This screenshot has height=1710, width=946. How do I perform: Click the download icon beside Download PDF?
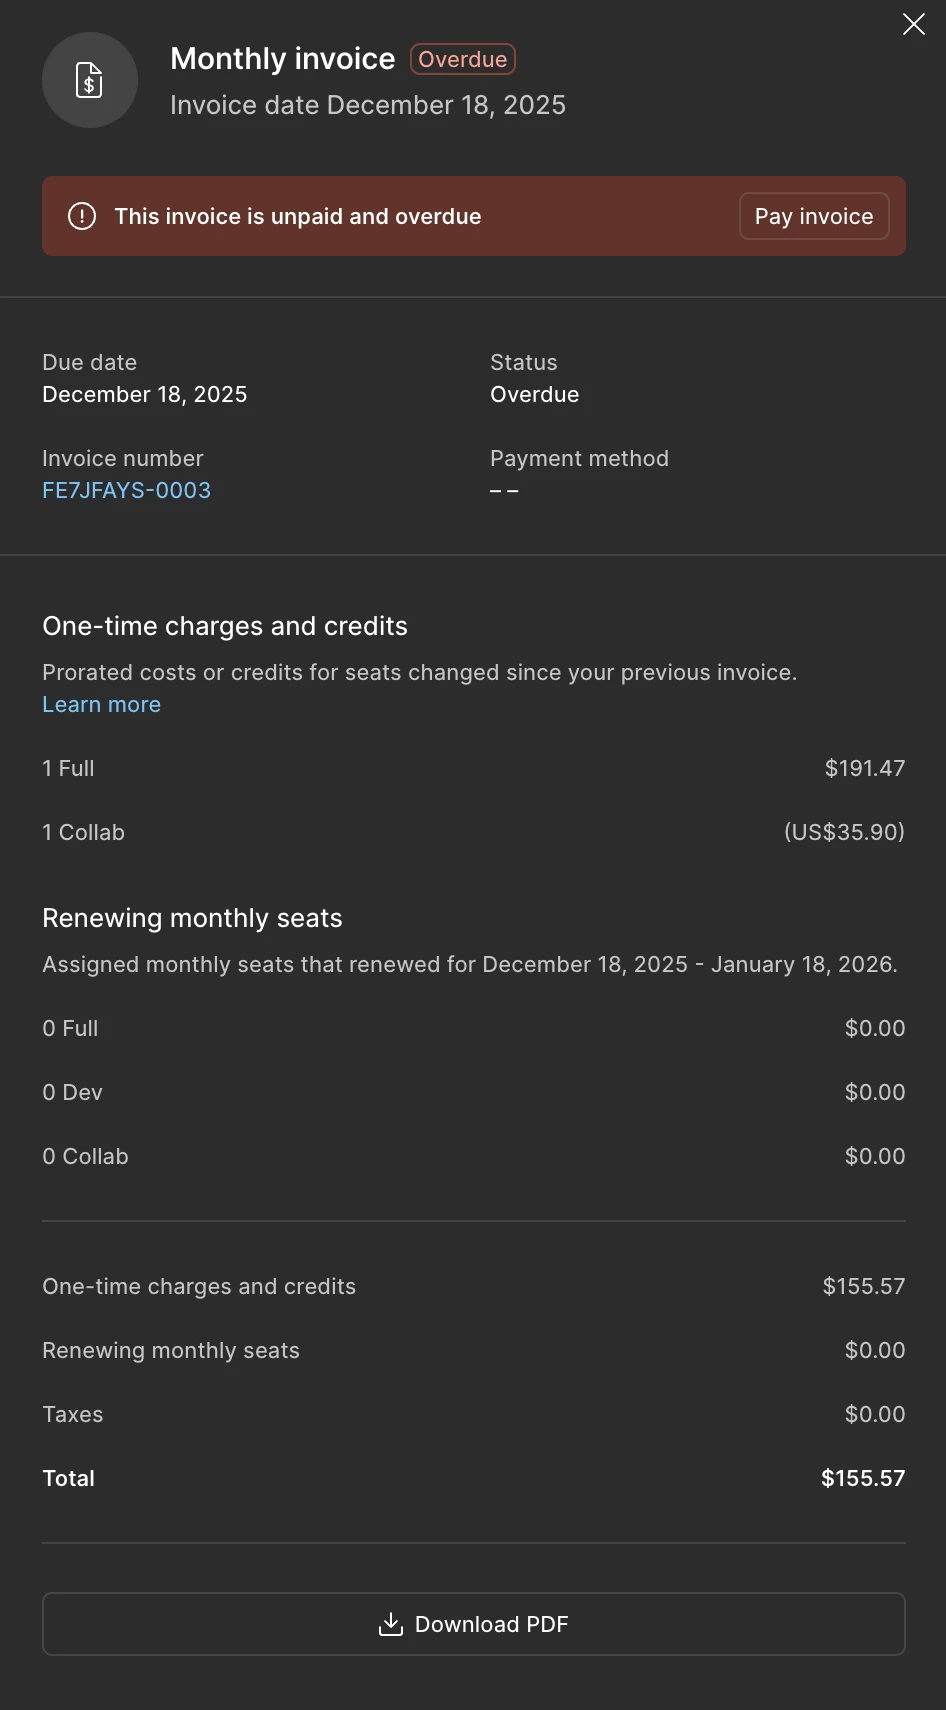390,1624
